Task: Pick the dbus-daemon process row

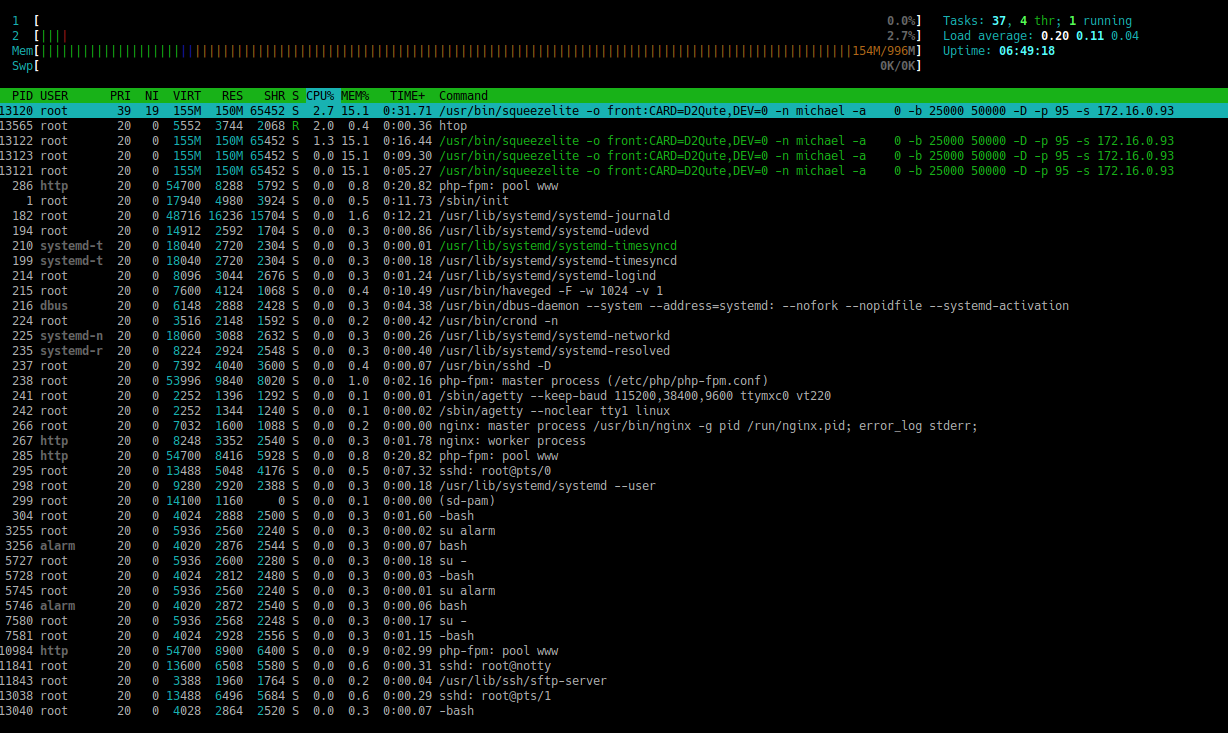Action: [x=600, y=306]
